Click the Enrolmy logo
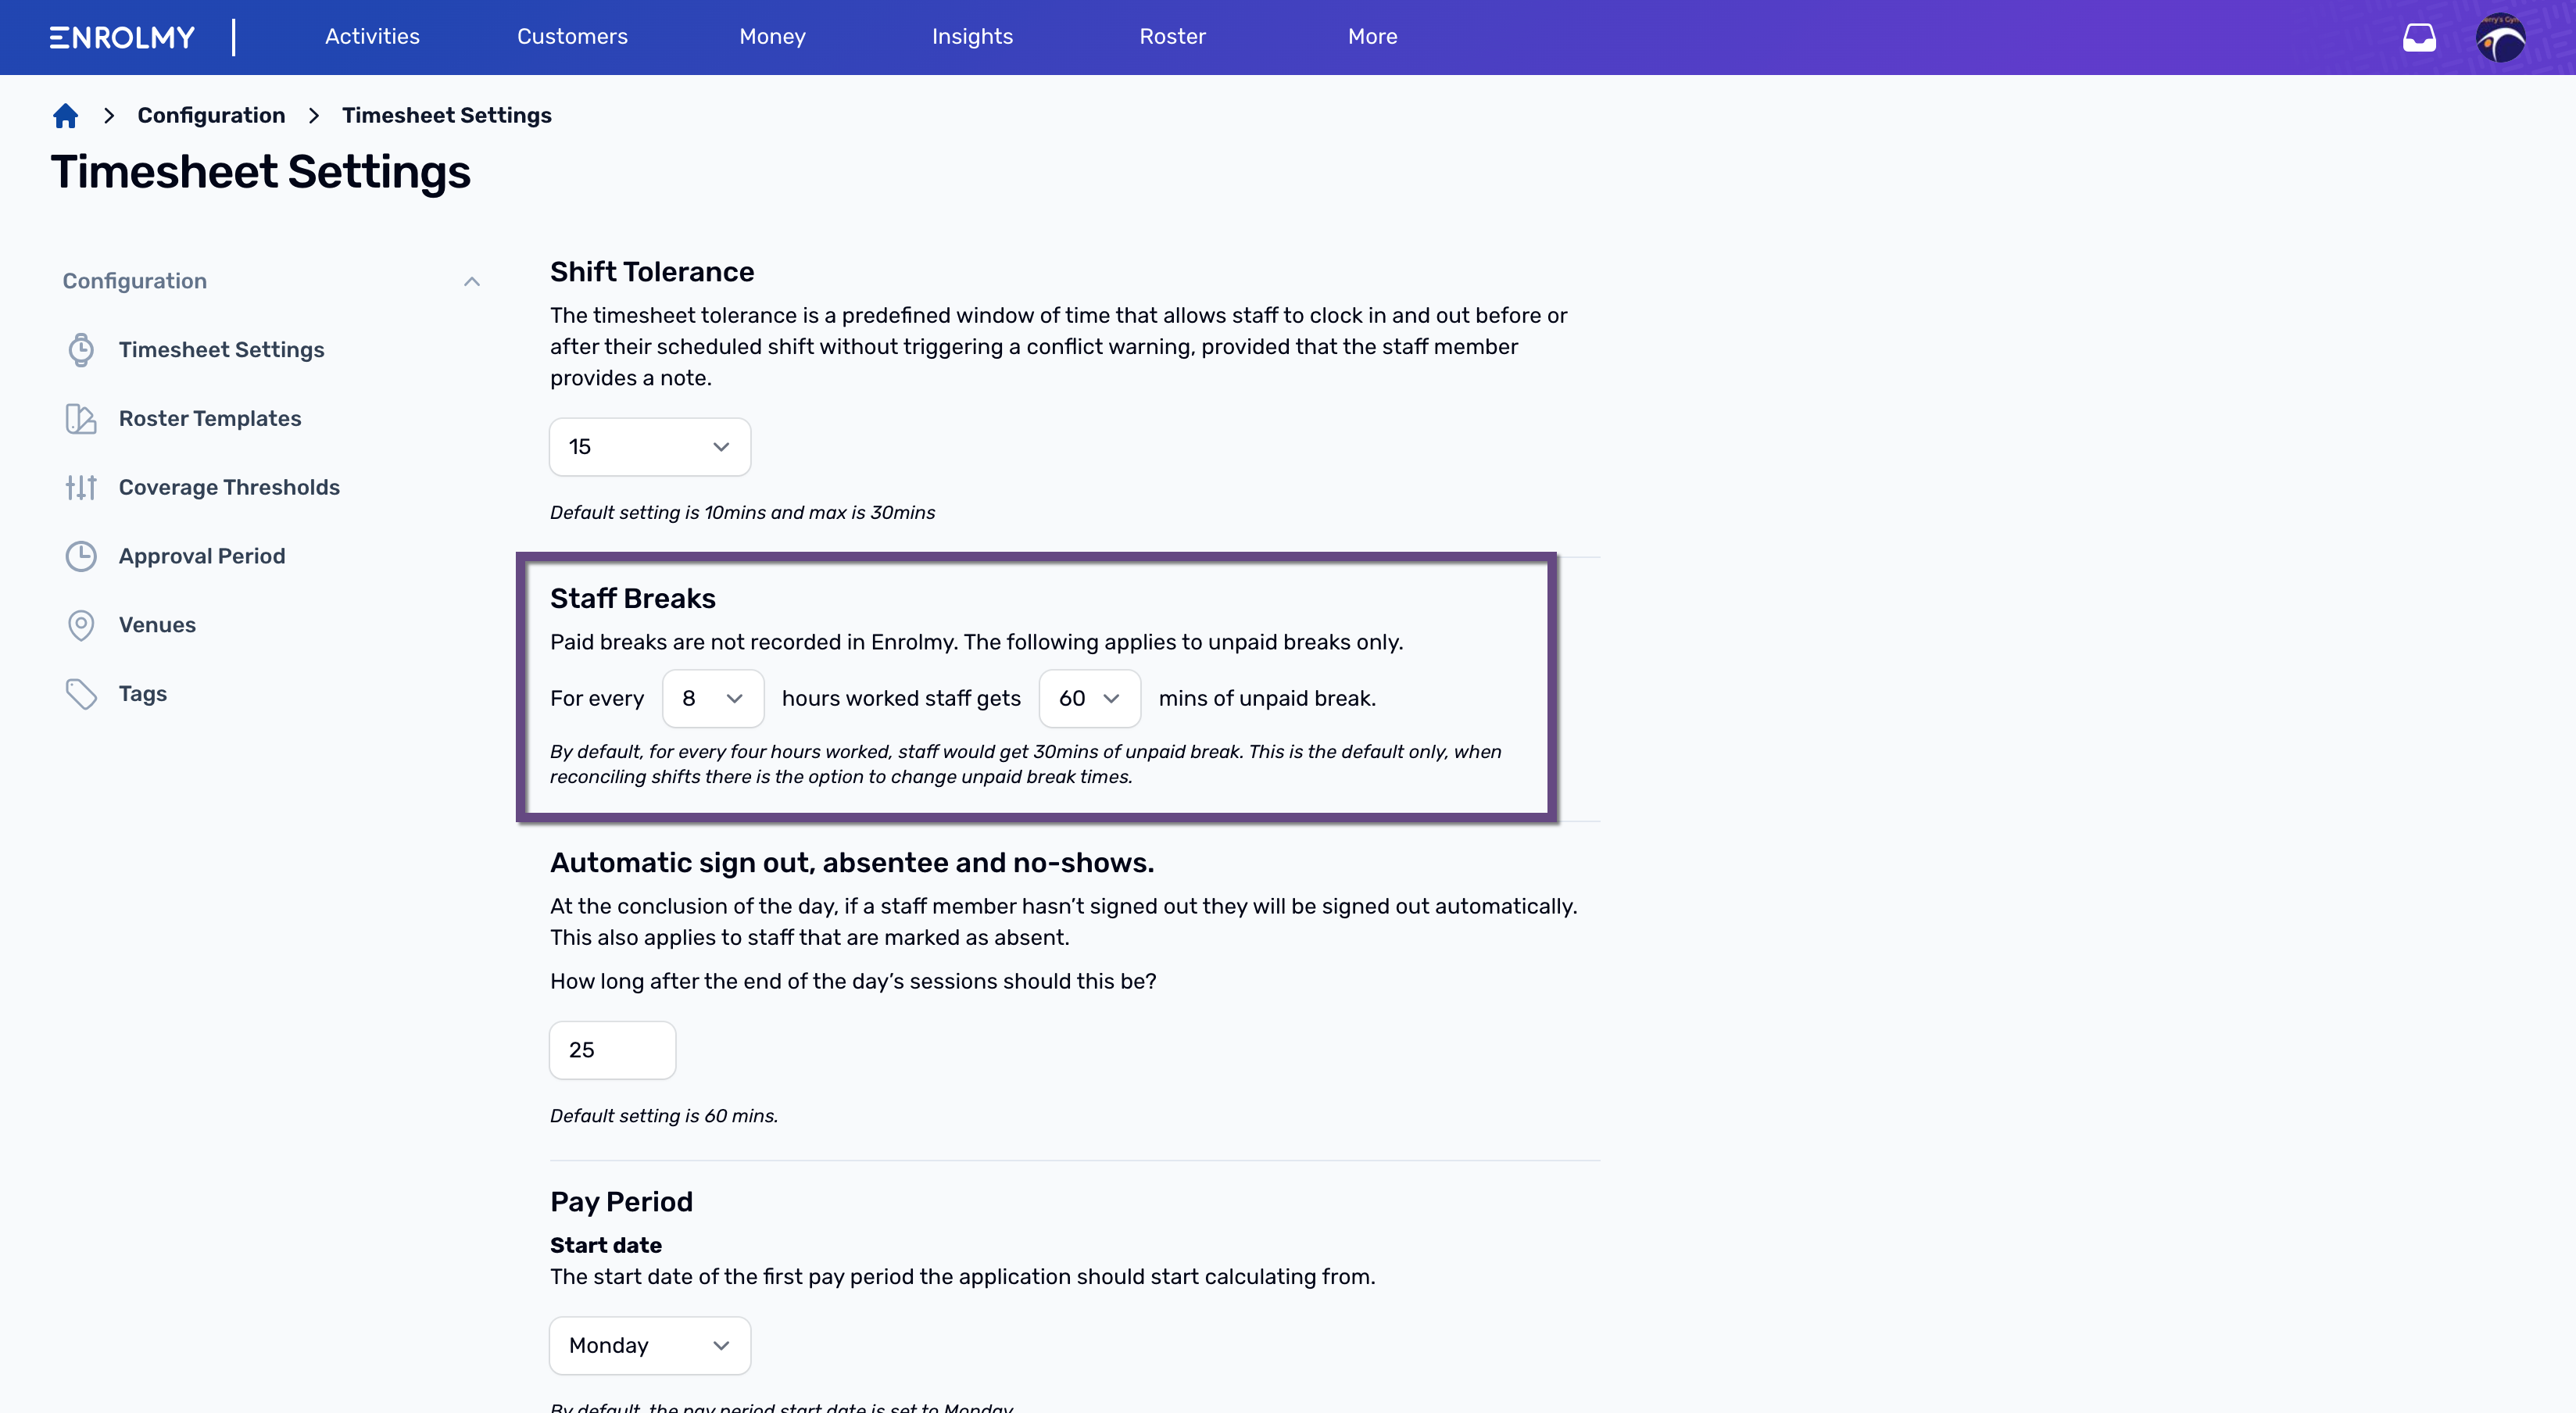The height and width of the screenshot is (1413, 2576). tap(122, 37)
